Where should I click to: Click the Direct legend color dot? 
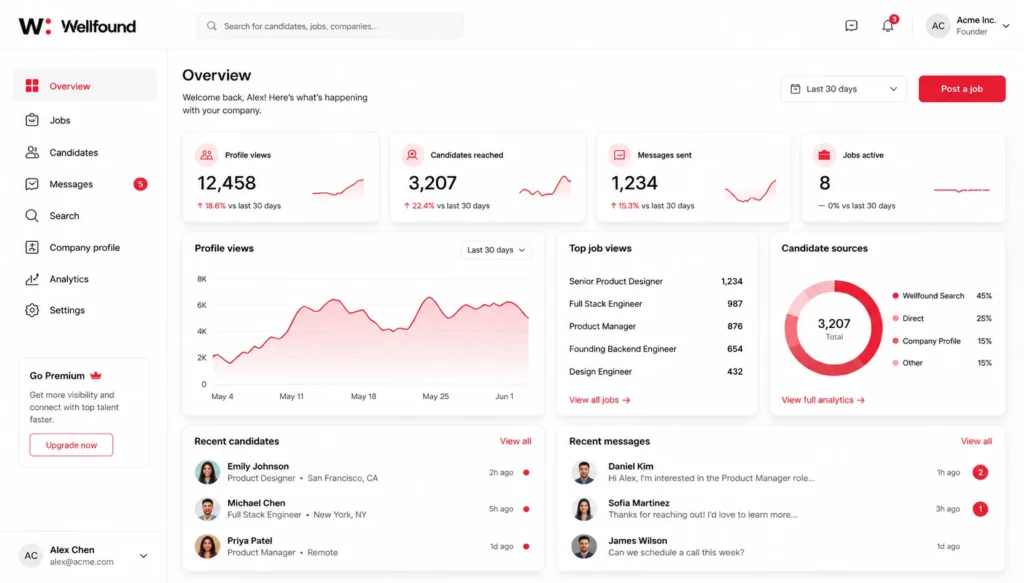click(895, 319)
